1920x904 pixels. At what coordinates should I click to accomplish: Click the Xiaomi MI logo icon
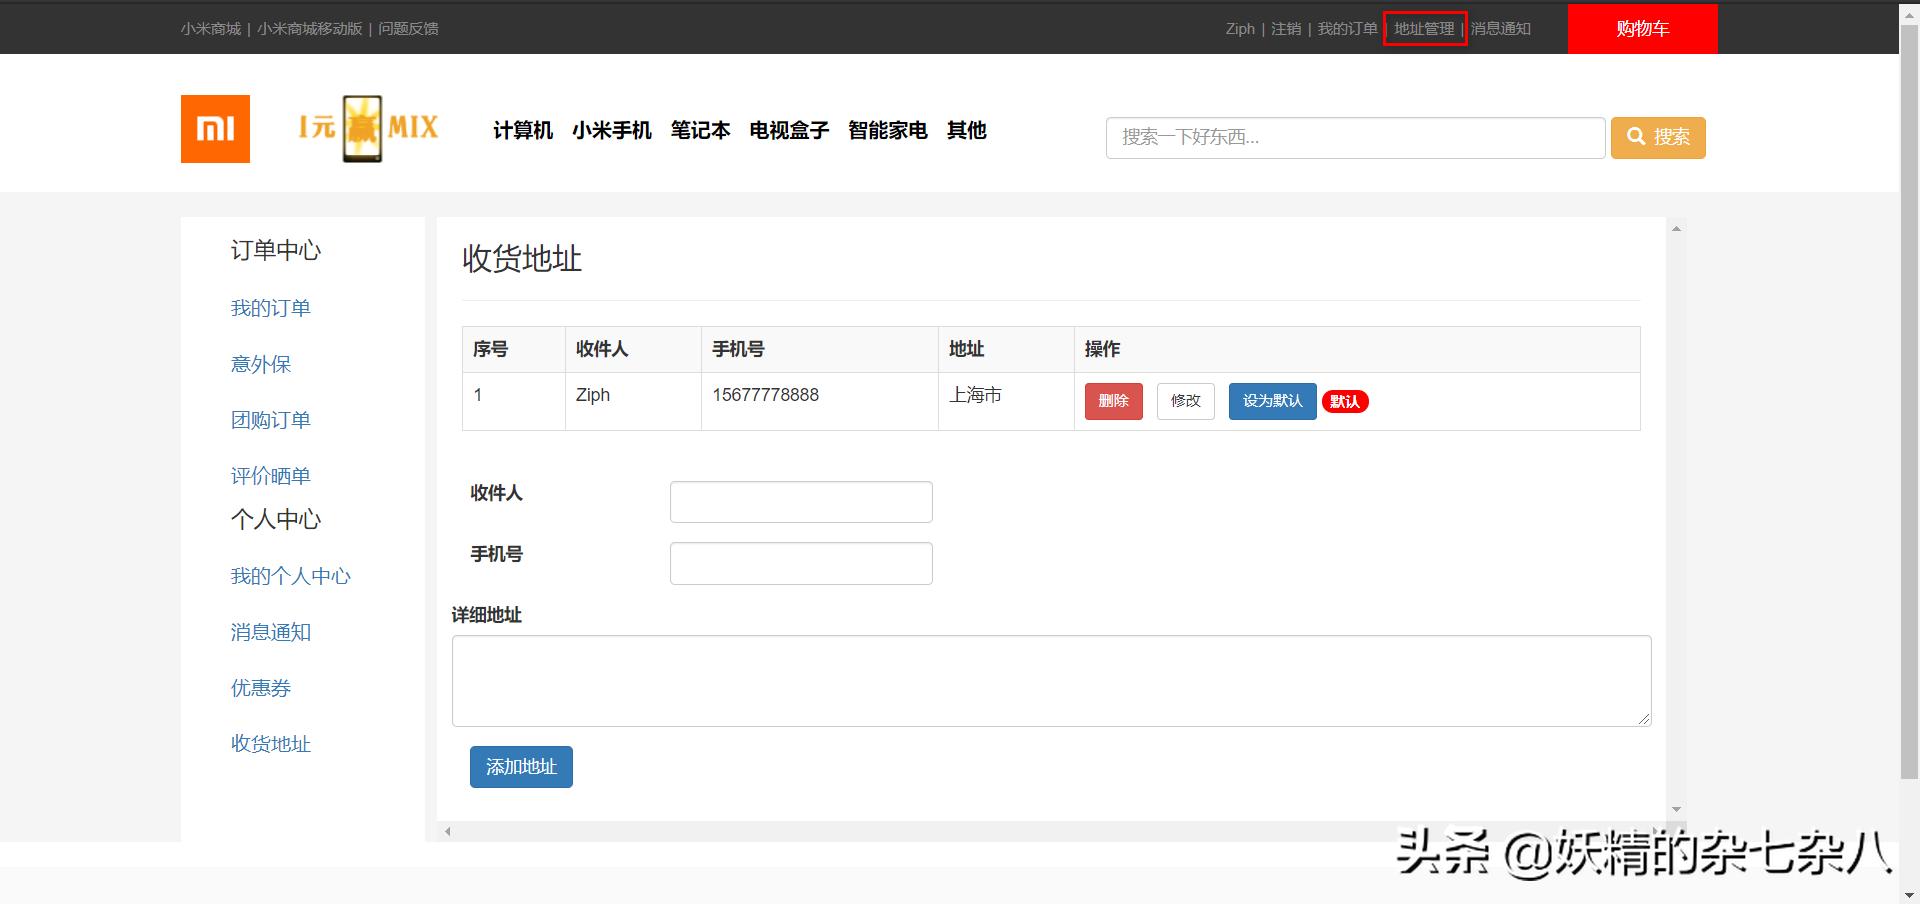tap(214, 128)
